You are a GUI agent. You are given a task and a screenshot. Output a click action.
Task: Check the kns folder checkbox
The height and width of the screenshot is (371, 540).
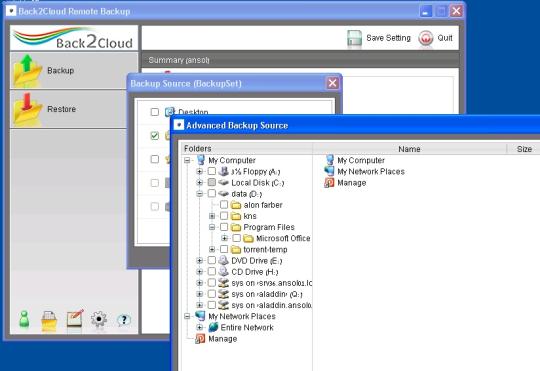click(x=224, y=216)
